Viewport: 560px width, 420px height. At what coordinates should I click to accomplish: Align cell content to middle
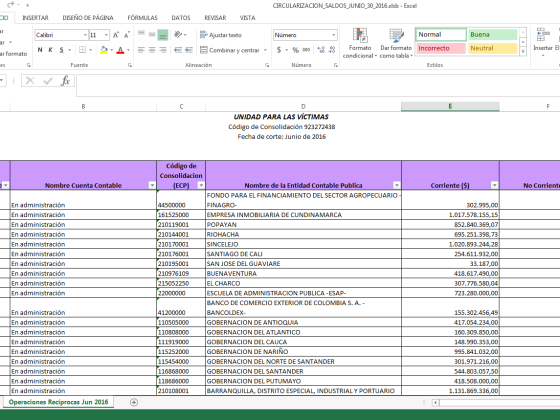(x=152, y=35)
